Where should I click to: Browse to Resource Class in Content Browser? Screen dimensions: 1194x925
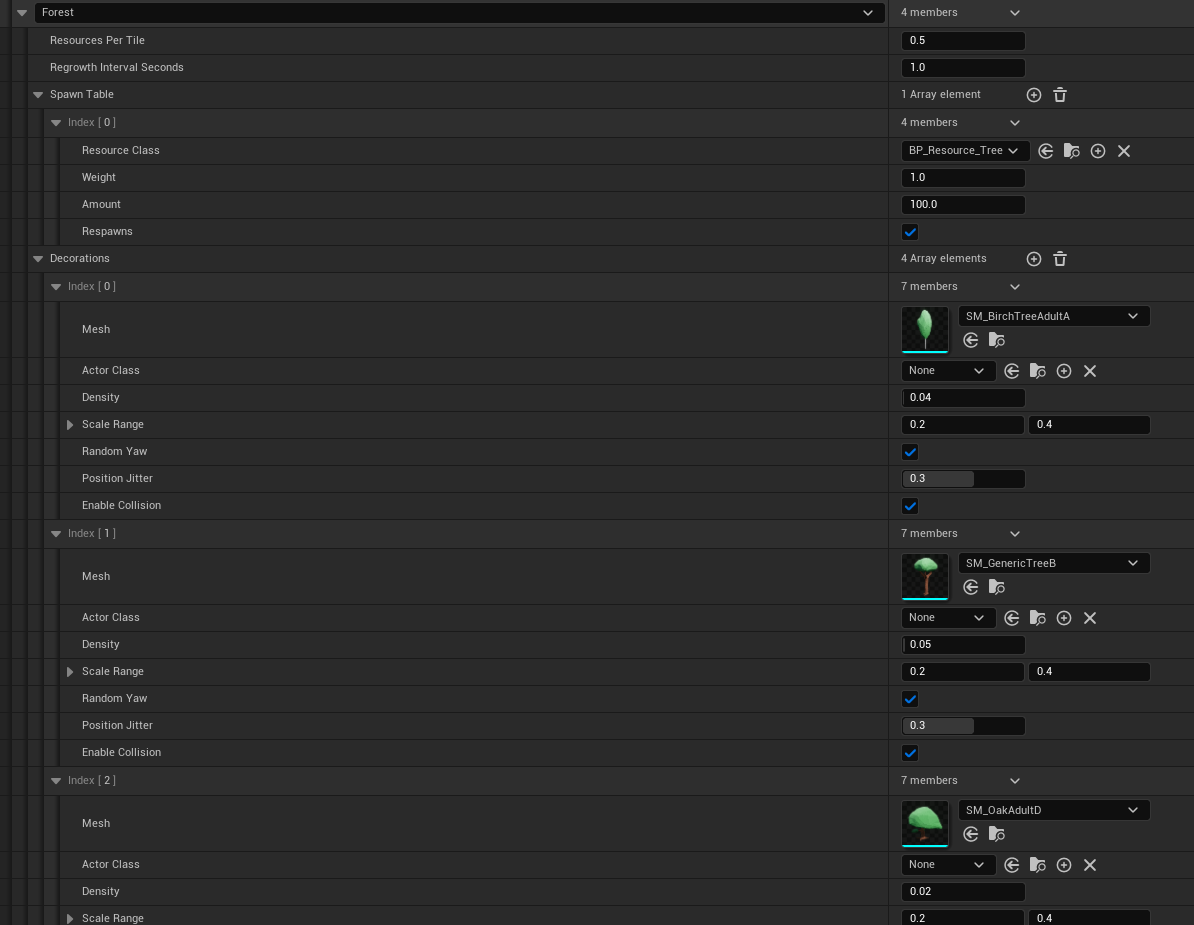[x=1071, y=151]
